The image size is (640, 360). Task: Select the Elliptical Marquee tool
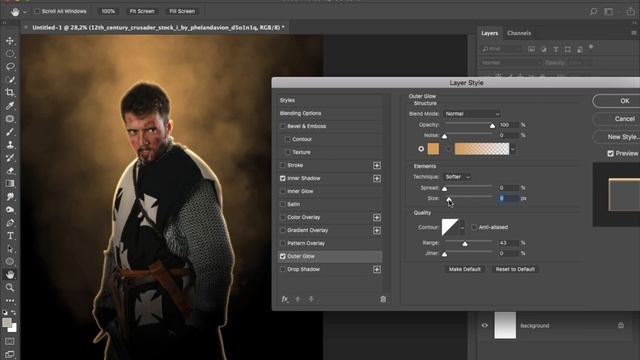(10, 54)
